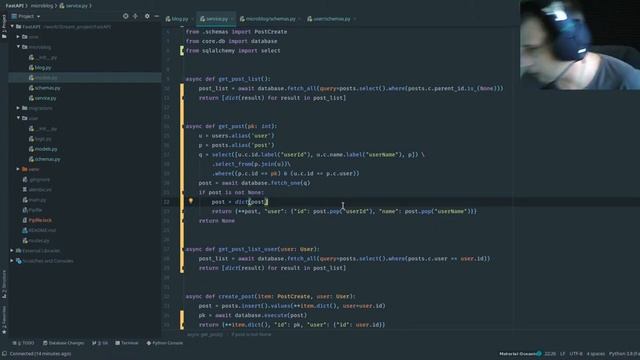Viewport: 640px width, 360px height.
Task: Collapse the user folder
Action: [x=18, y=118]
